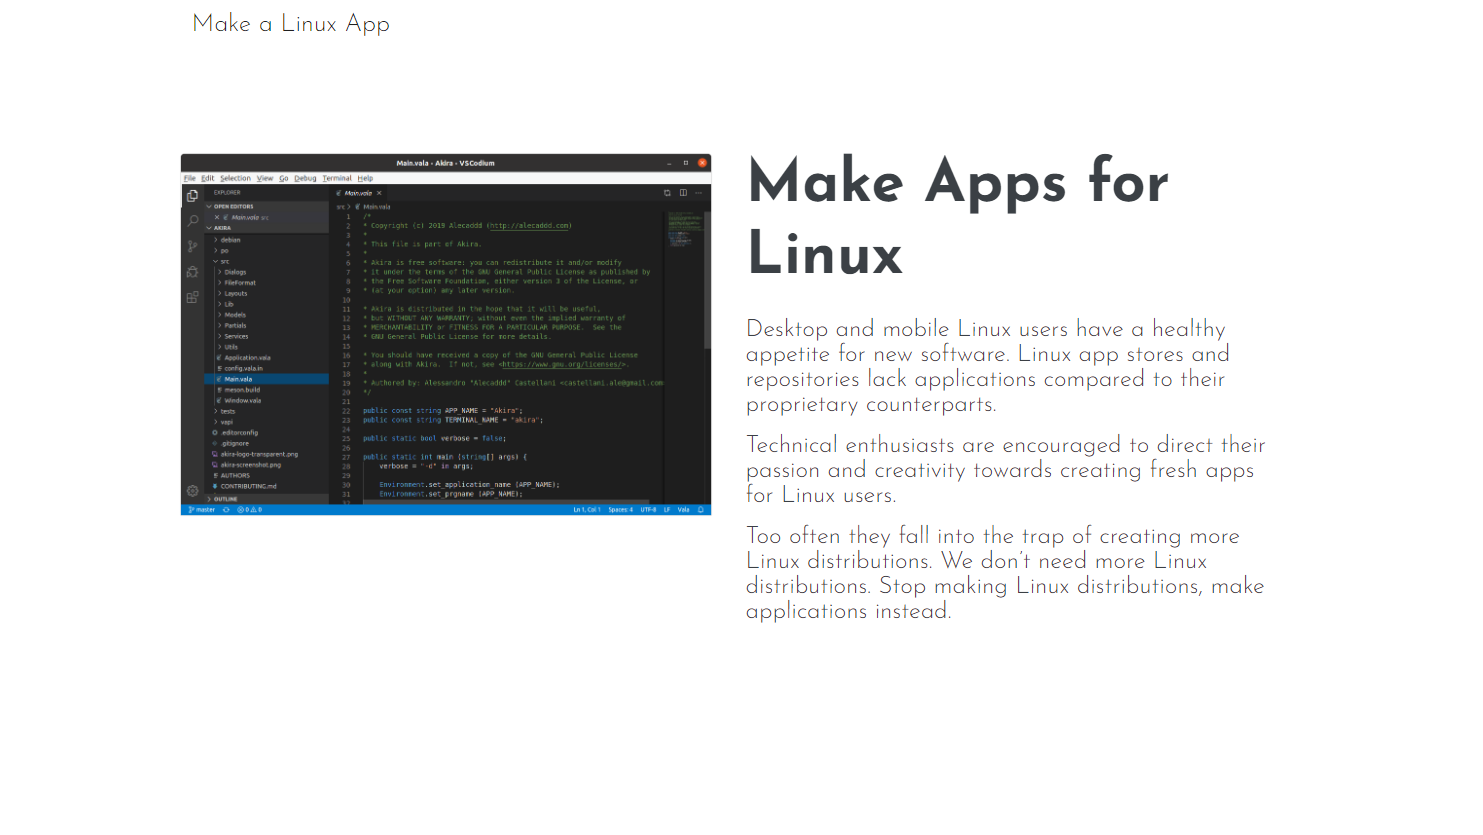Screen dimensions: 1483x835
Task: Close the Main.vala editor tab via its X
Action: [x=379, y=193]
